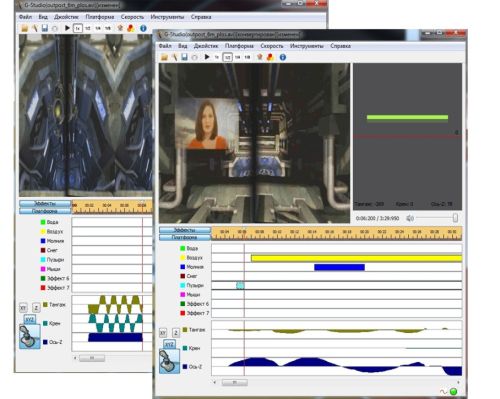Click the blue info icon in front window toolbar
The width and height of the screenshot is (500, 399).
tap(283, 57)
